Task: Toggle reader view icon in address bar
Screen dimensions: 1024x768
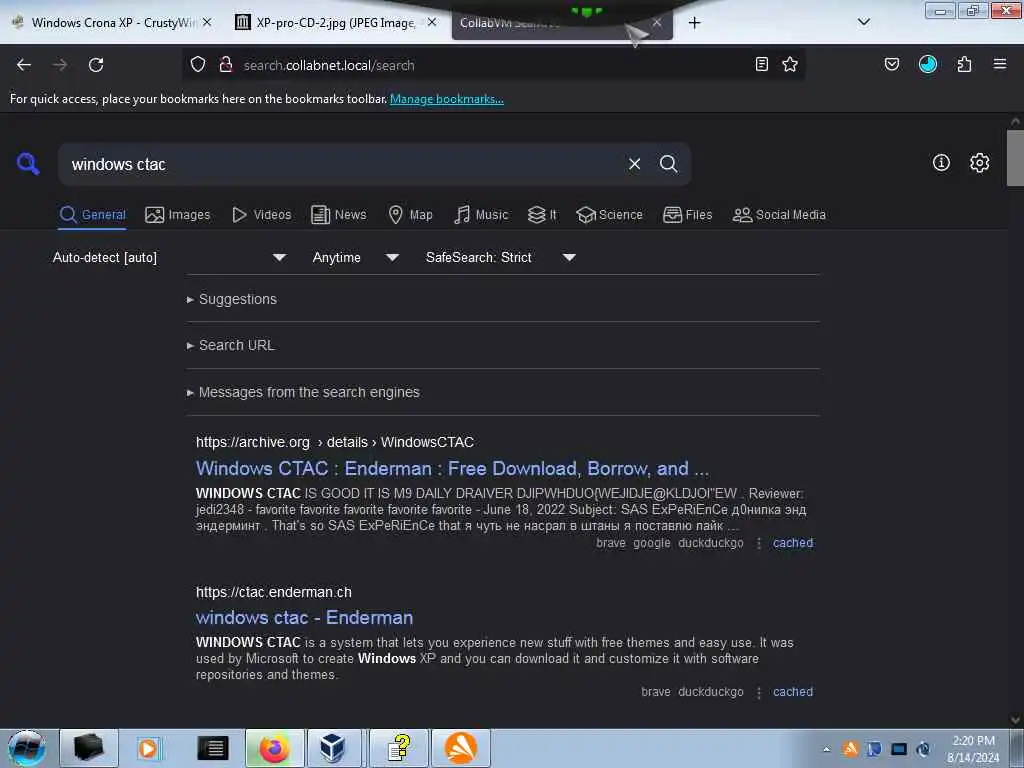Action: [x=761, y=64]
